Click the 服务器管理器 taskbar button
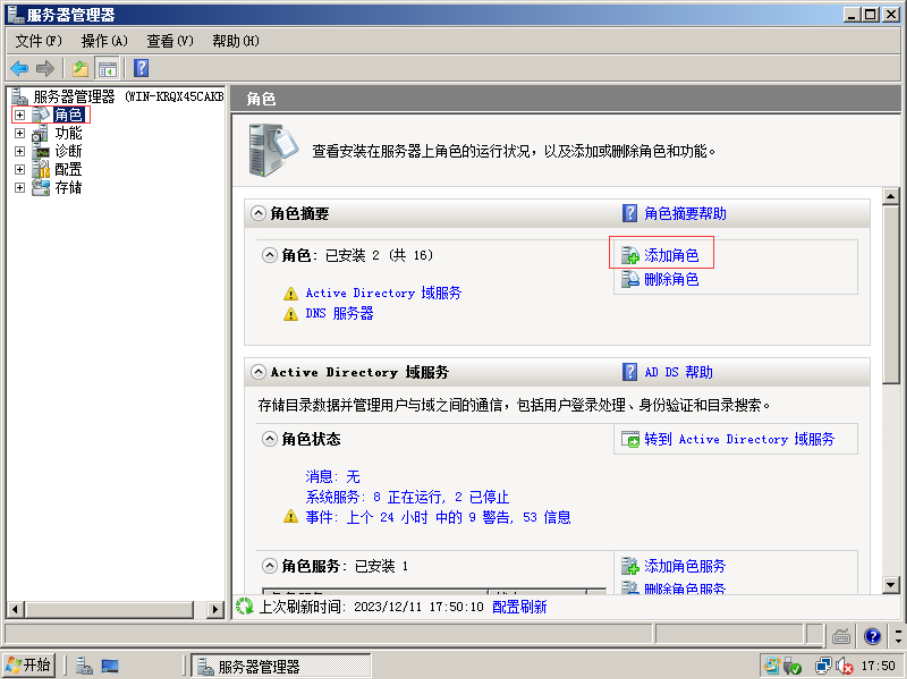The height and width of the screenshot is (679, 907). (x=281, y=666)
